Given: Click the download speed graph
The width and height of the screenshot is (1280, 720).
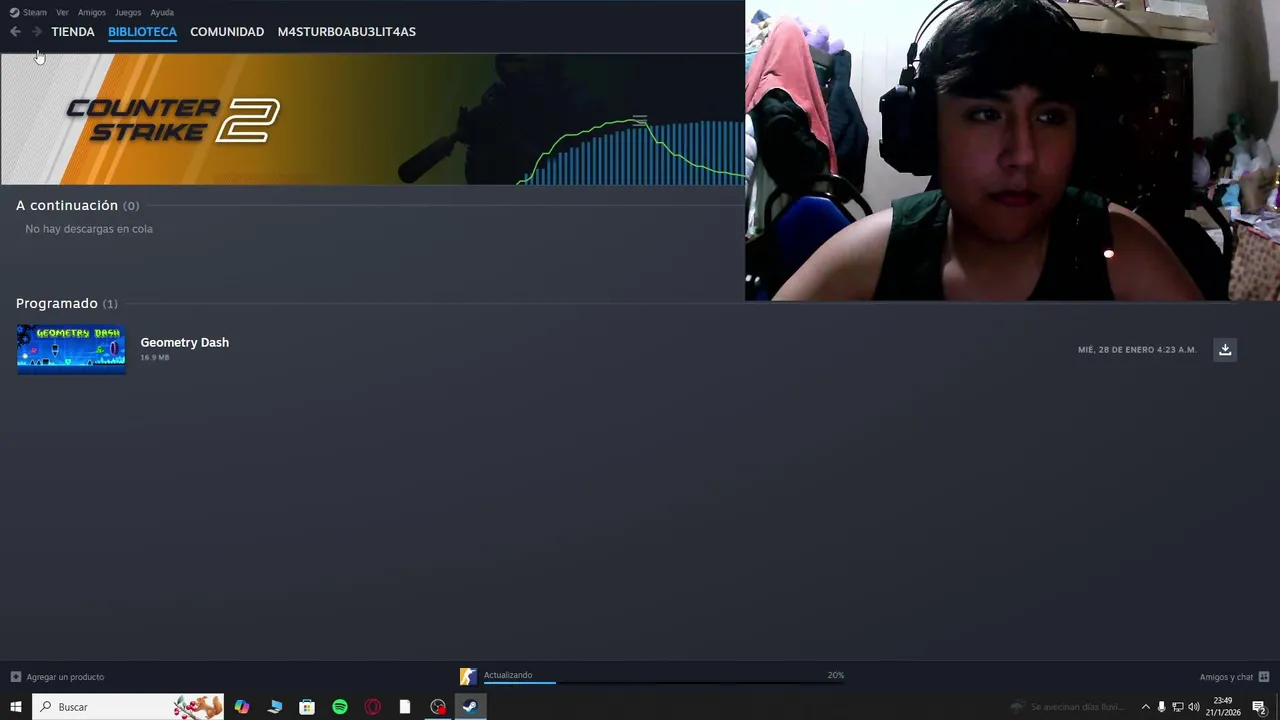Looking at the screenshot, I should (x=632, y=151).
